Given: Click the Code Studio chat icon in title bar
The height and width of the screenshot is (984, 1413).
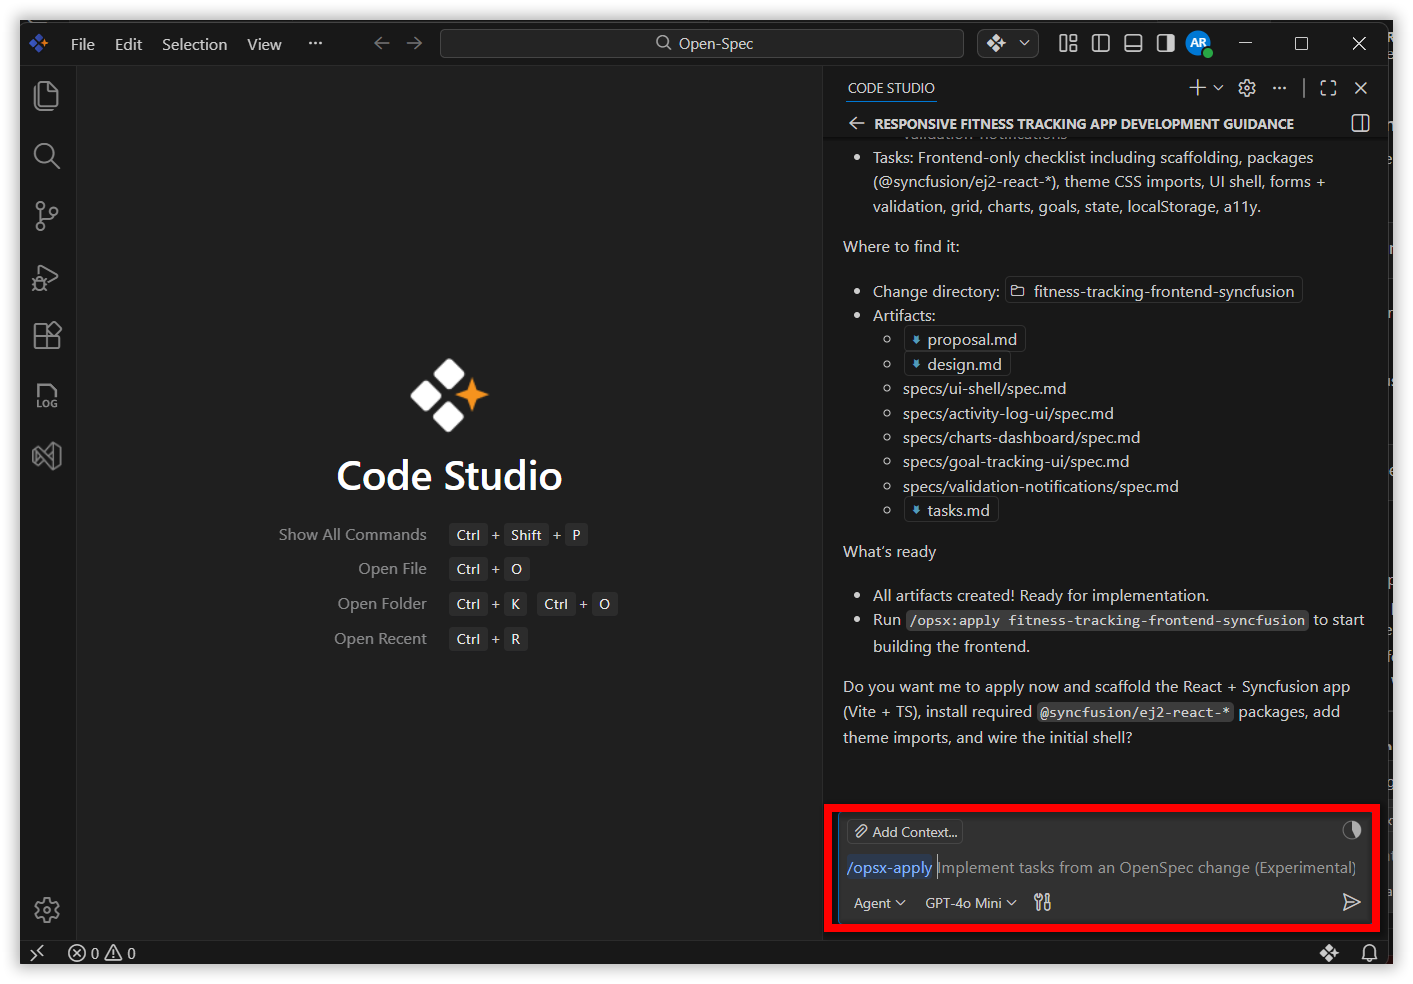Looking at the screenshot, I should coord(996,43).
